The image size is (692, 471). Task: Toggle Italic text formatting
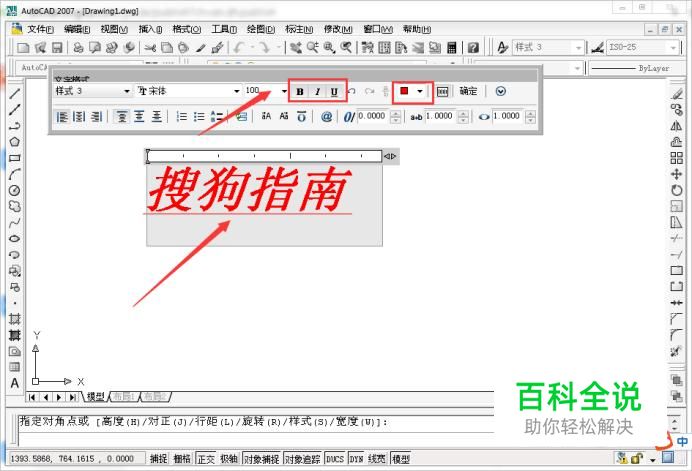click(317, 92)
